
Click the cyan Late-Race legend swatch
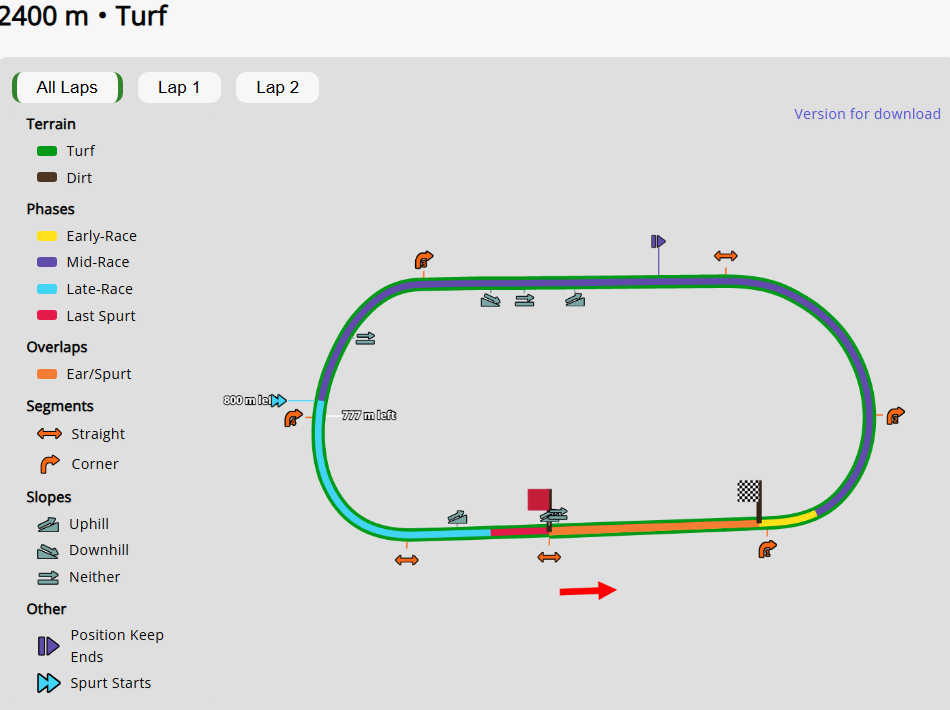pyautogui.click(x=47, y=289)
